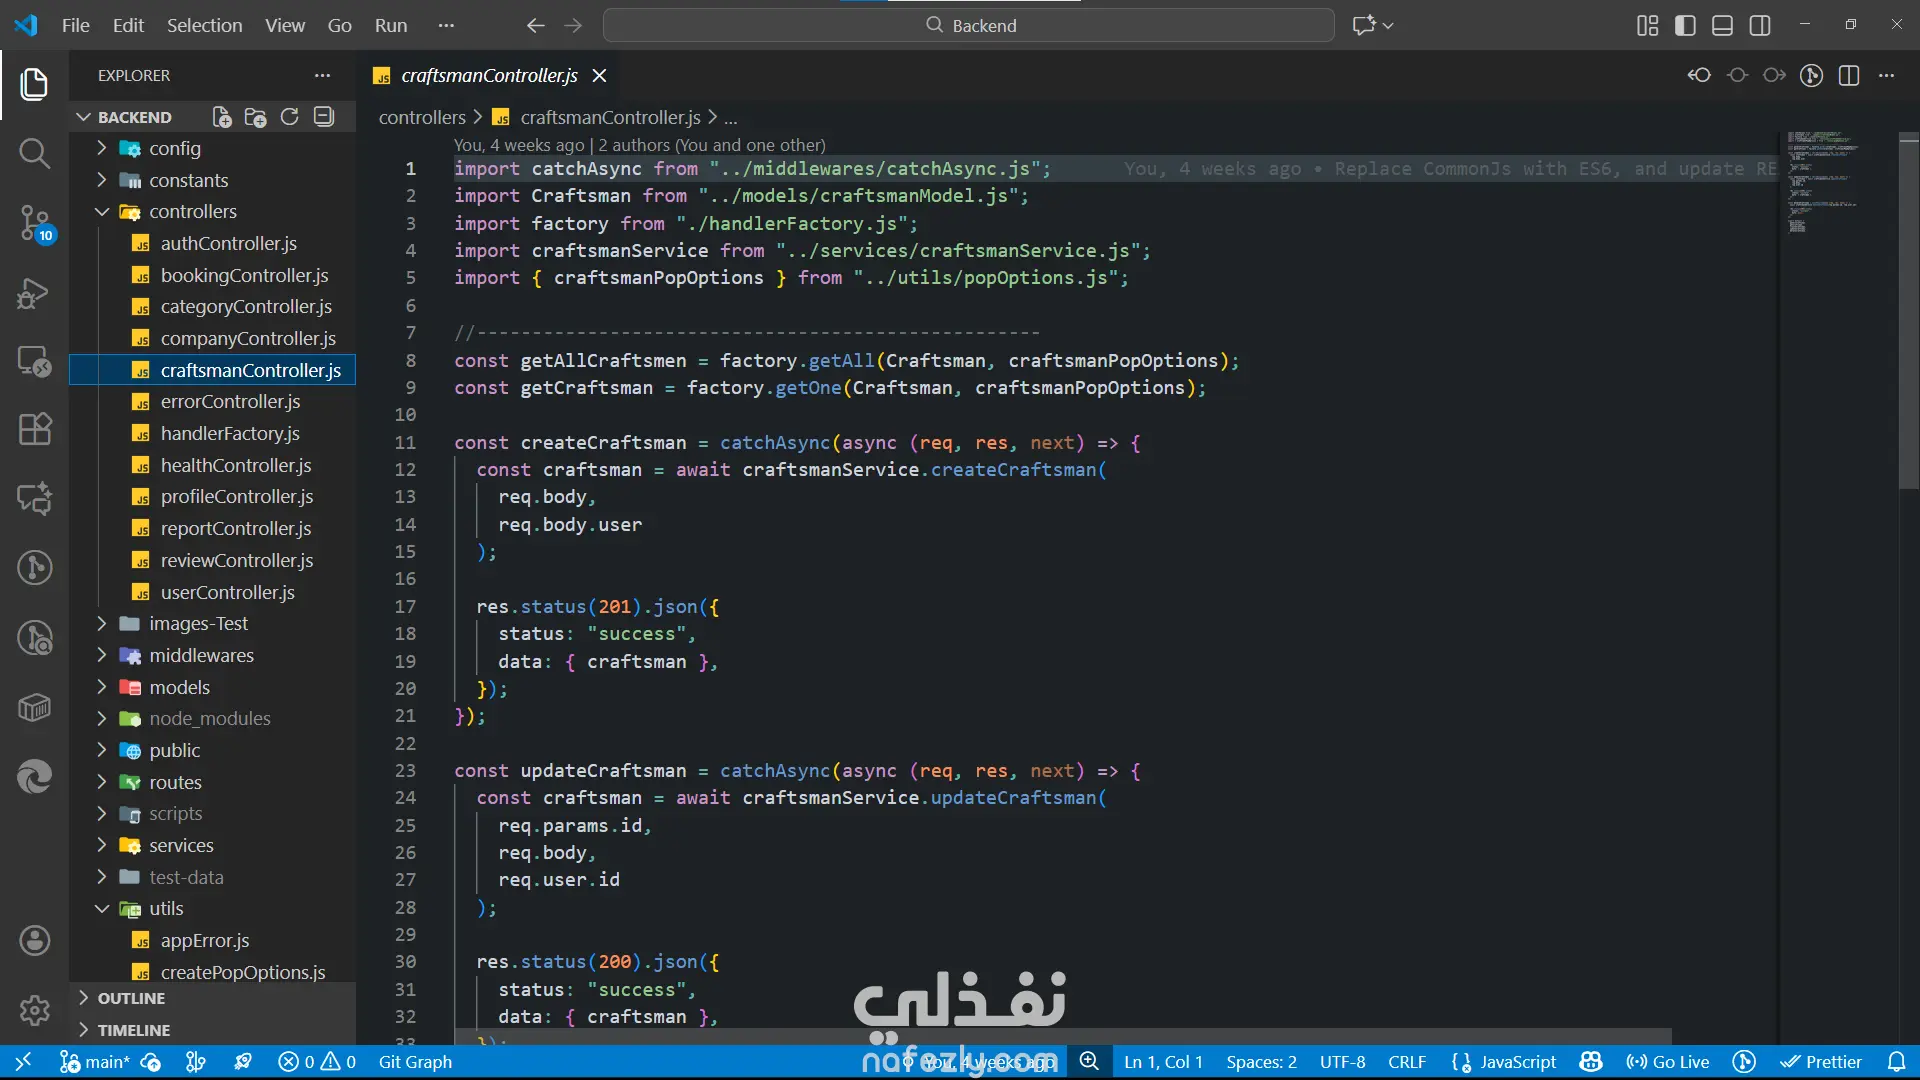Toggle the secondary side bar
The width and height of the screenshot is (1920, 1080).
click(x=1760, y=26)
